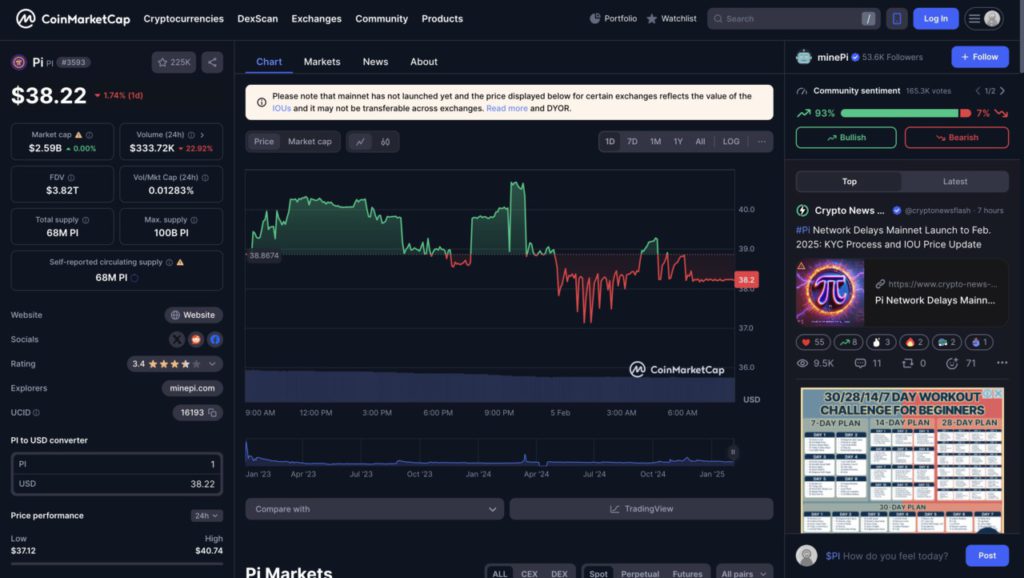Open Community nav menu
This screenshot has width=1024, height=578.
[x=381, y=19]
